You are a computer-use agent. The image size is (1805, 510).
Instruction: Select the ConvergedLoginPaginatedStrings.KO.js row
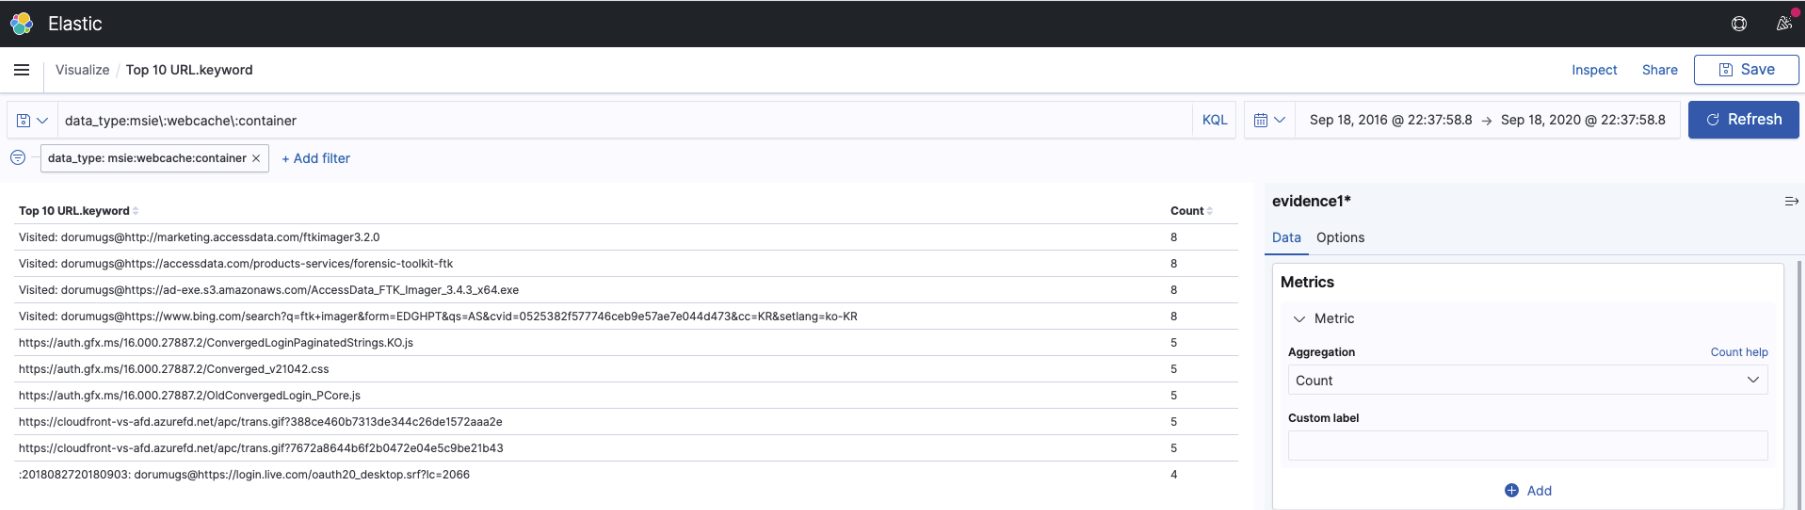point(627,343)
